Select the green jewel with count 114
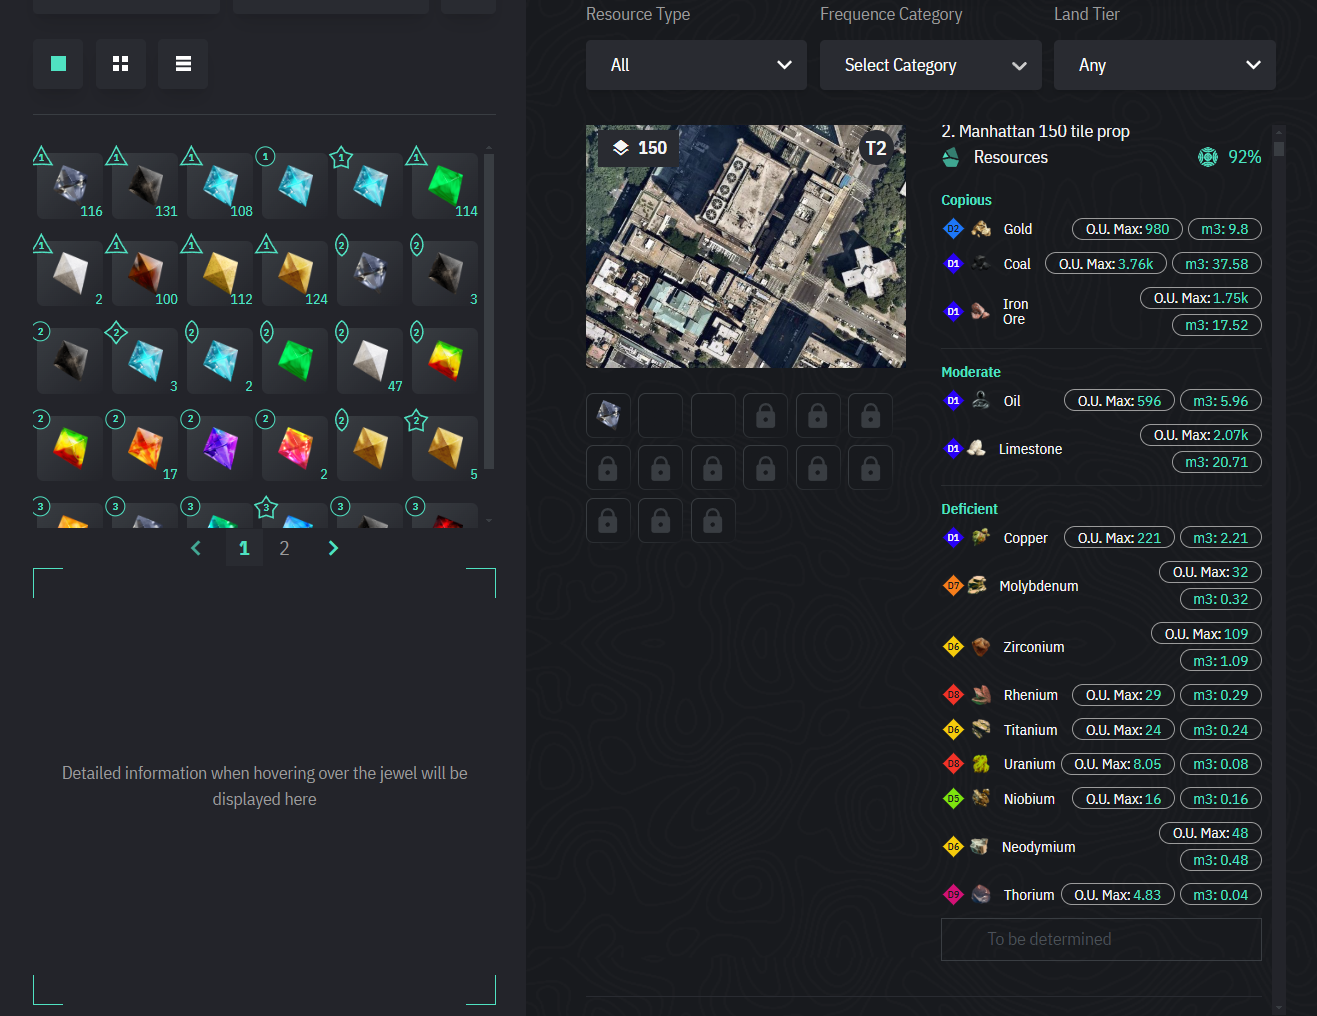 tap(445, 186)
